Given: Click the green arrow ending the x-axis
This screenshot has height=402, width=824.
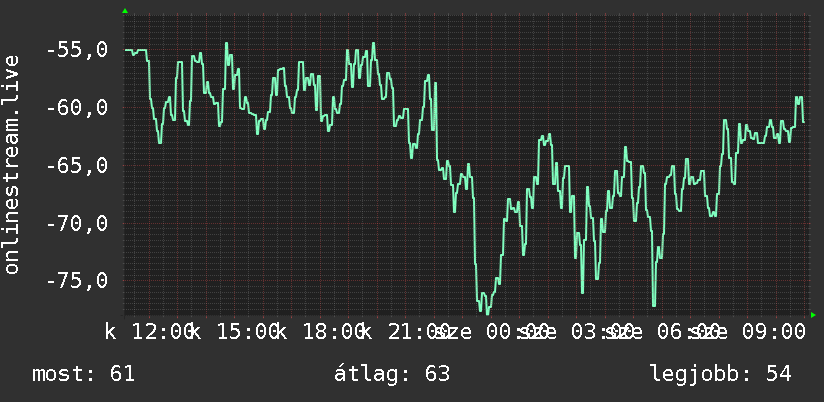Looking at the screenshot, I should coord(813,315).
